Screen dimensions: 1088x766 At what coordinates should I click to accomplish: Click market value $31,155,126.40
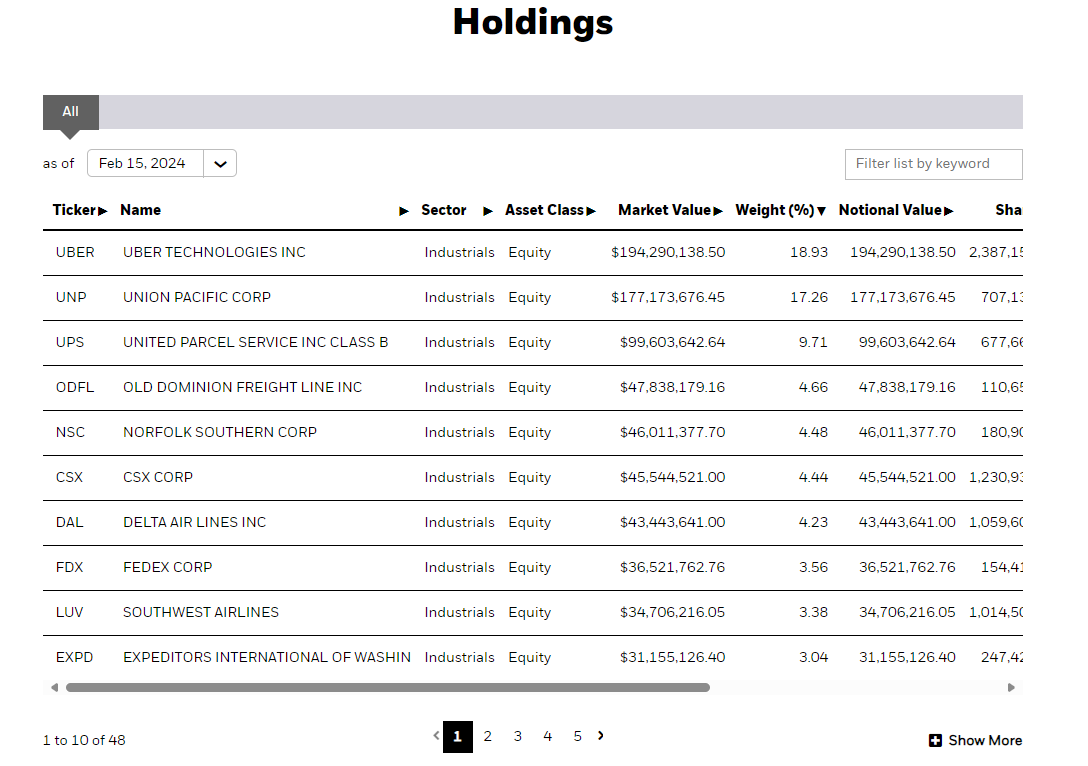pos(672,658)
